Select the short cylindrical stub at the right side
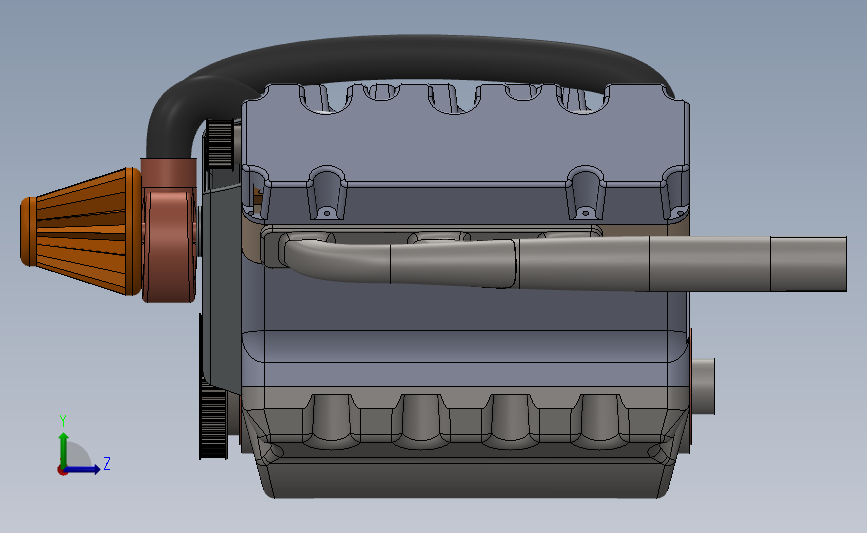This screenshot has height=533, width=867. (703, 386)
